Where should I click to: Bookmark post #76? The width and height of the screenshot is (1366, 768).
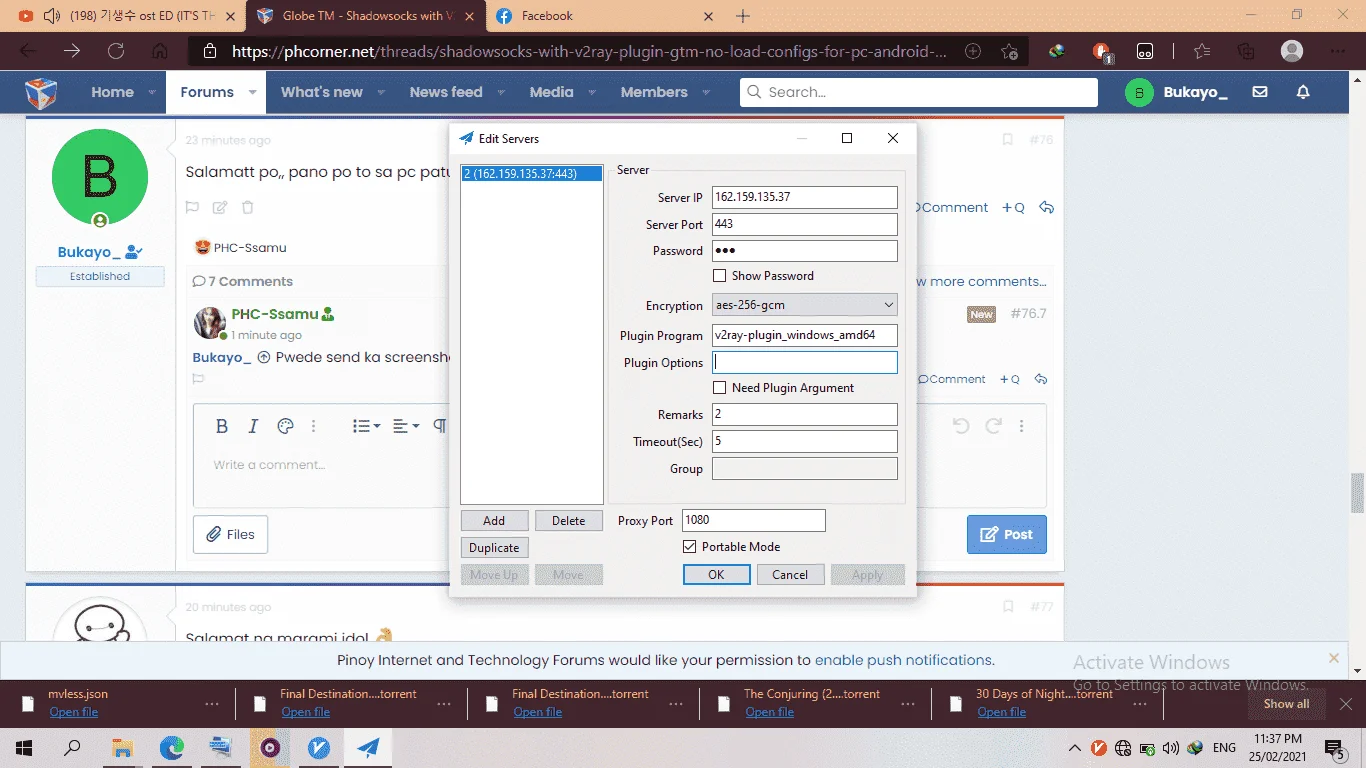tap(1008, 140)
